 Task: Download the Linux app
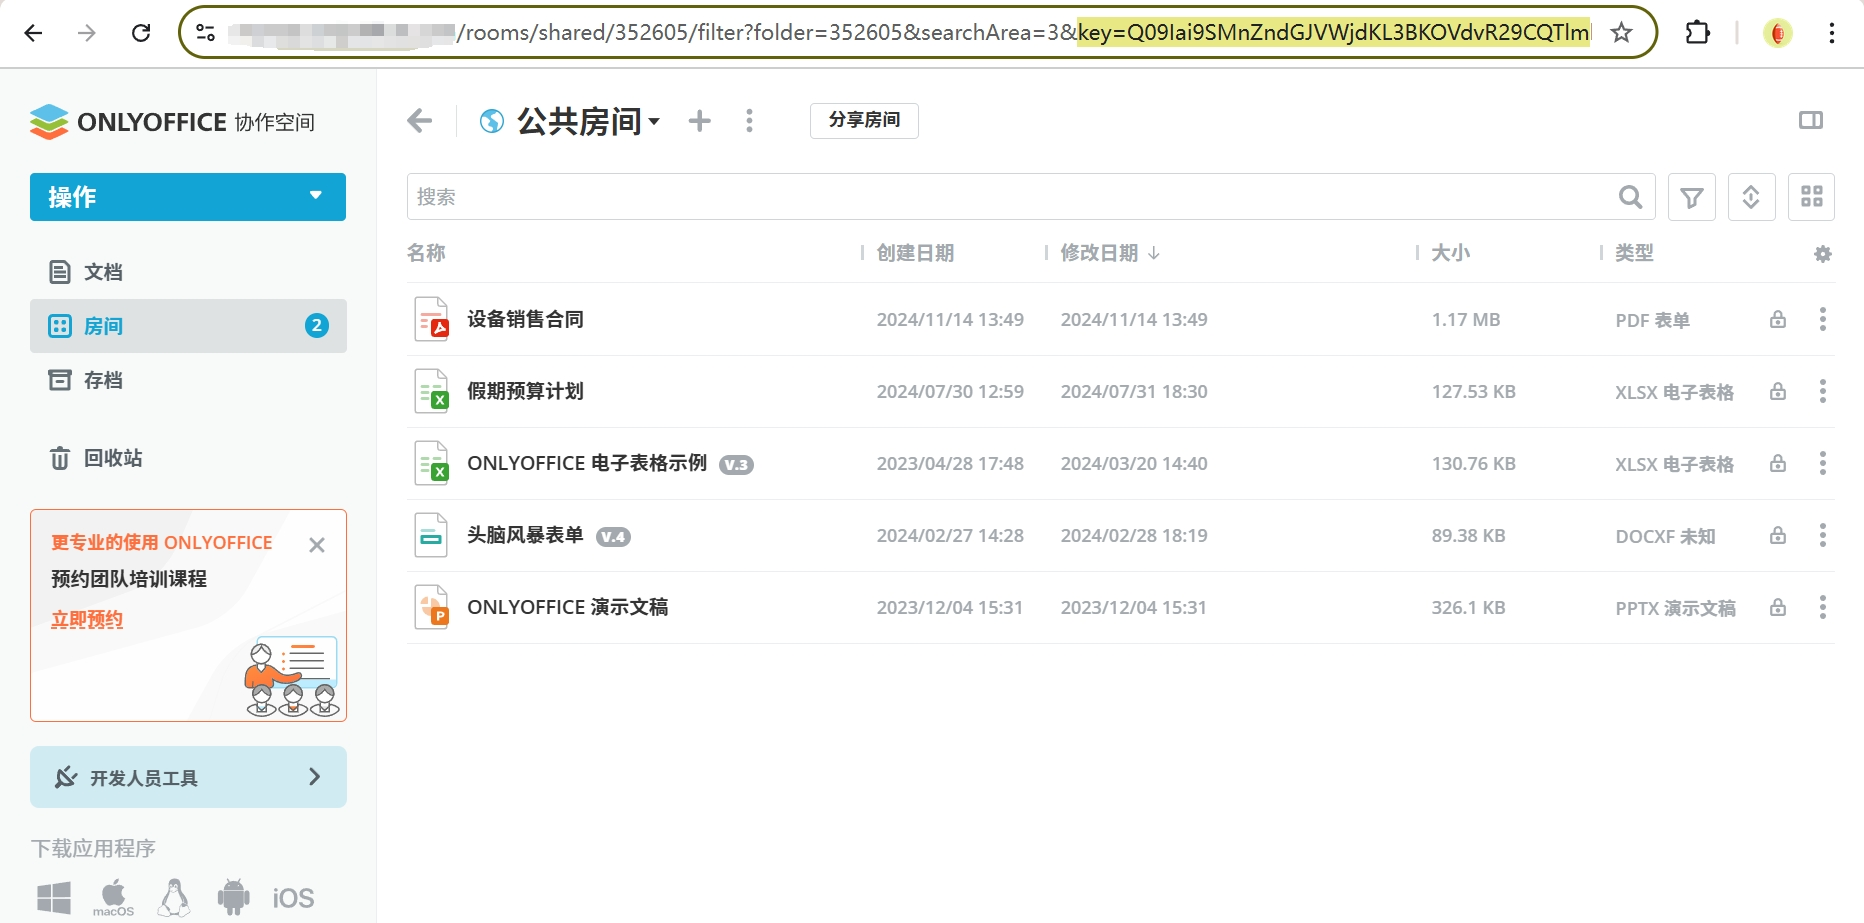[174, 897]
